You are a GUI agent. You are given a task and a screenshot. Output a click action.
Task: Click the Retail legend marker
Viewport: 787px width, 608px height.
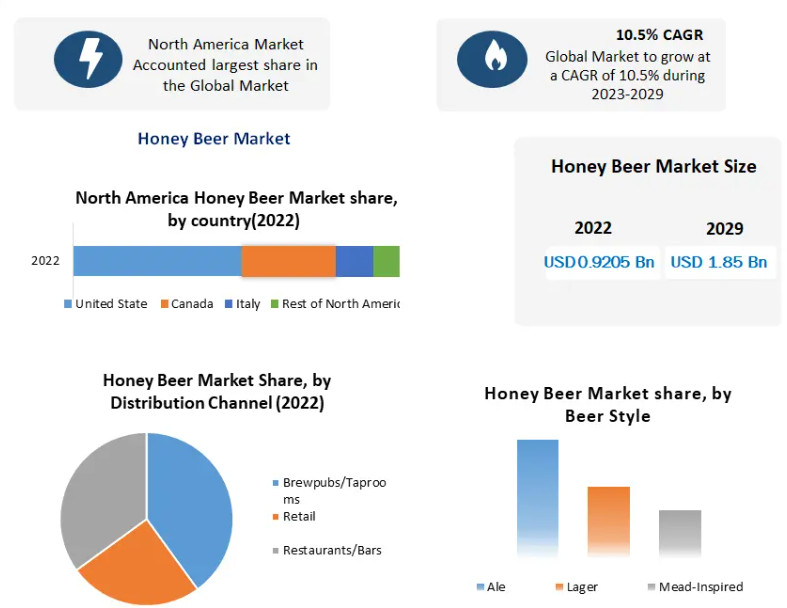click(276, 517)
